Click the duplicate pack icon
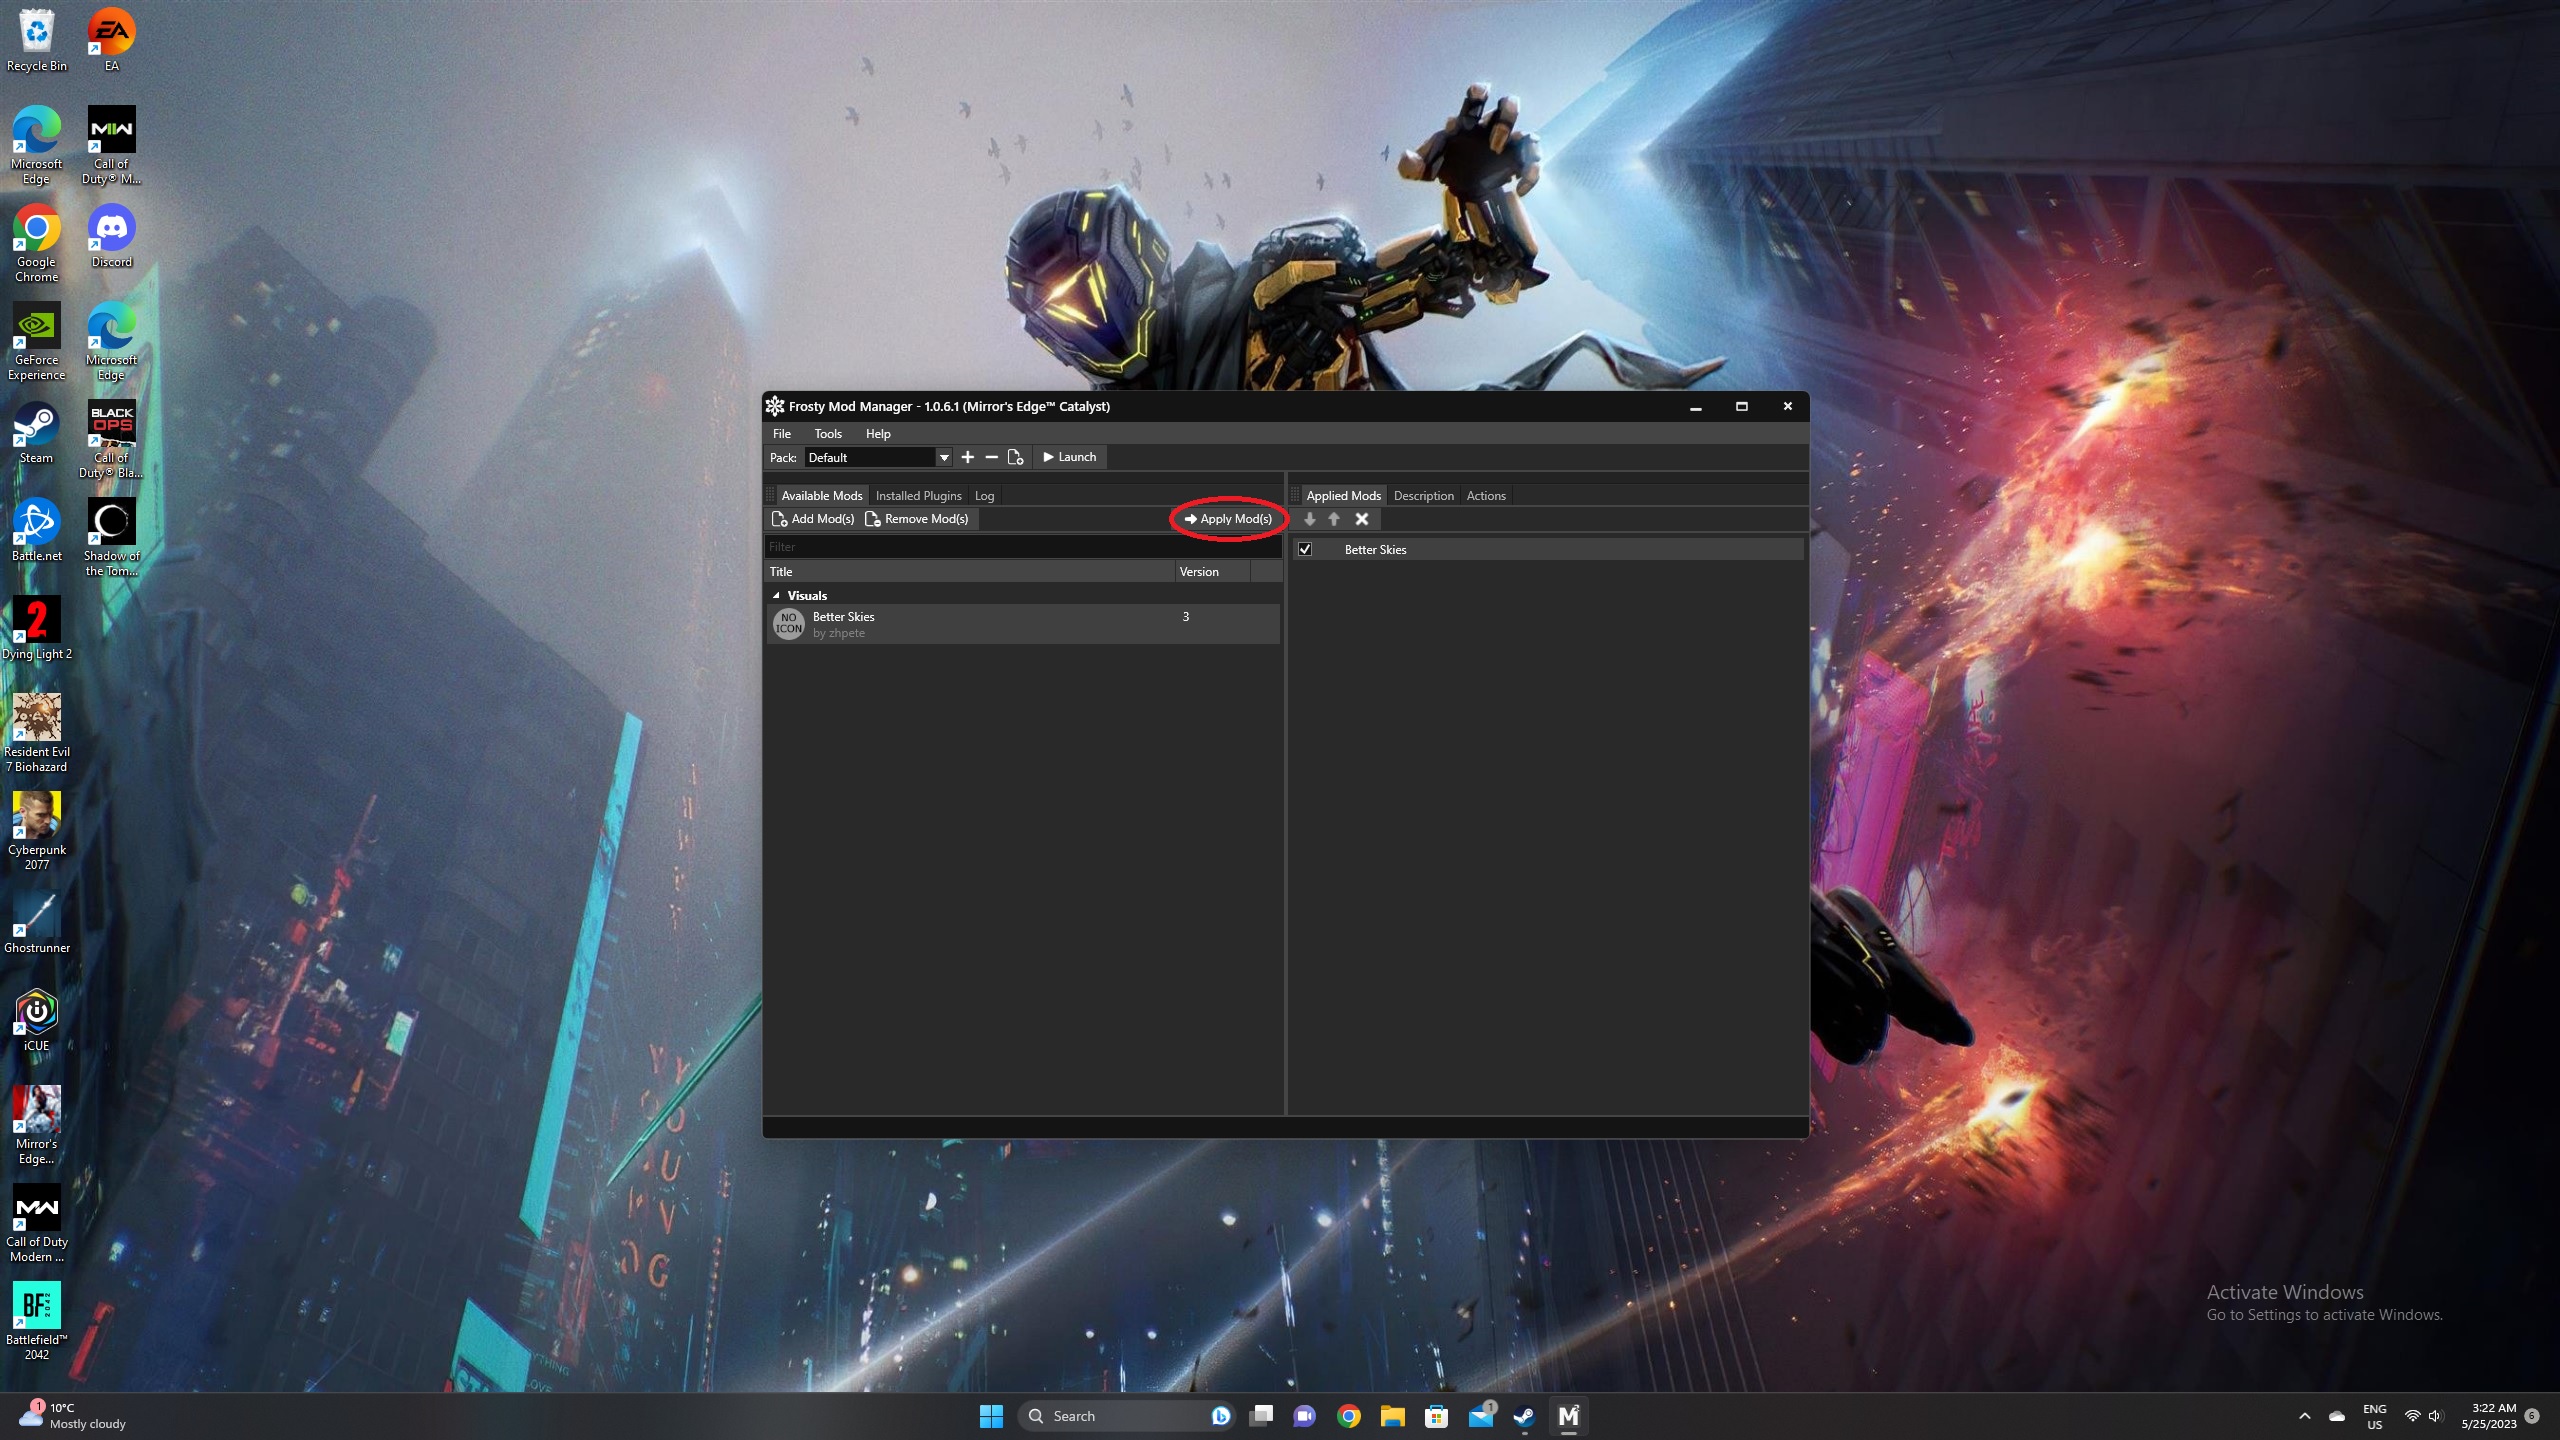The height and width of the screenshot is (1440, 2560). 1015,457
